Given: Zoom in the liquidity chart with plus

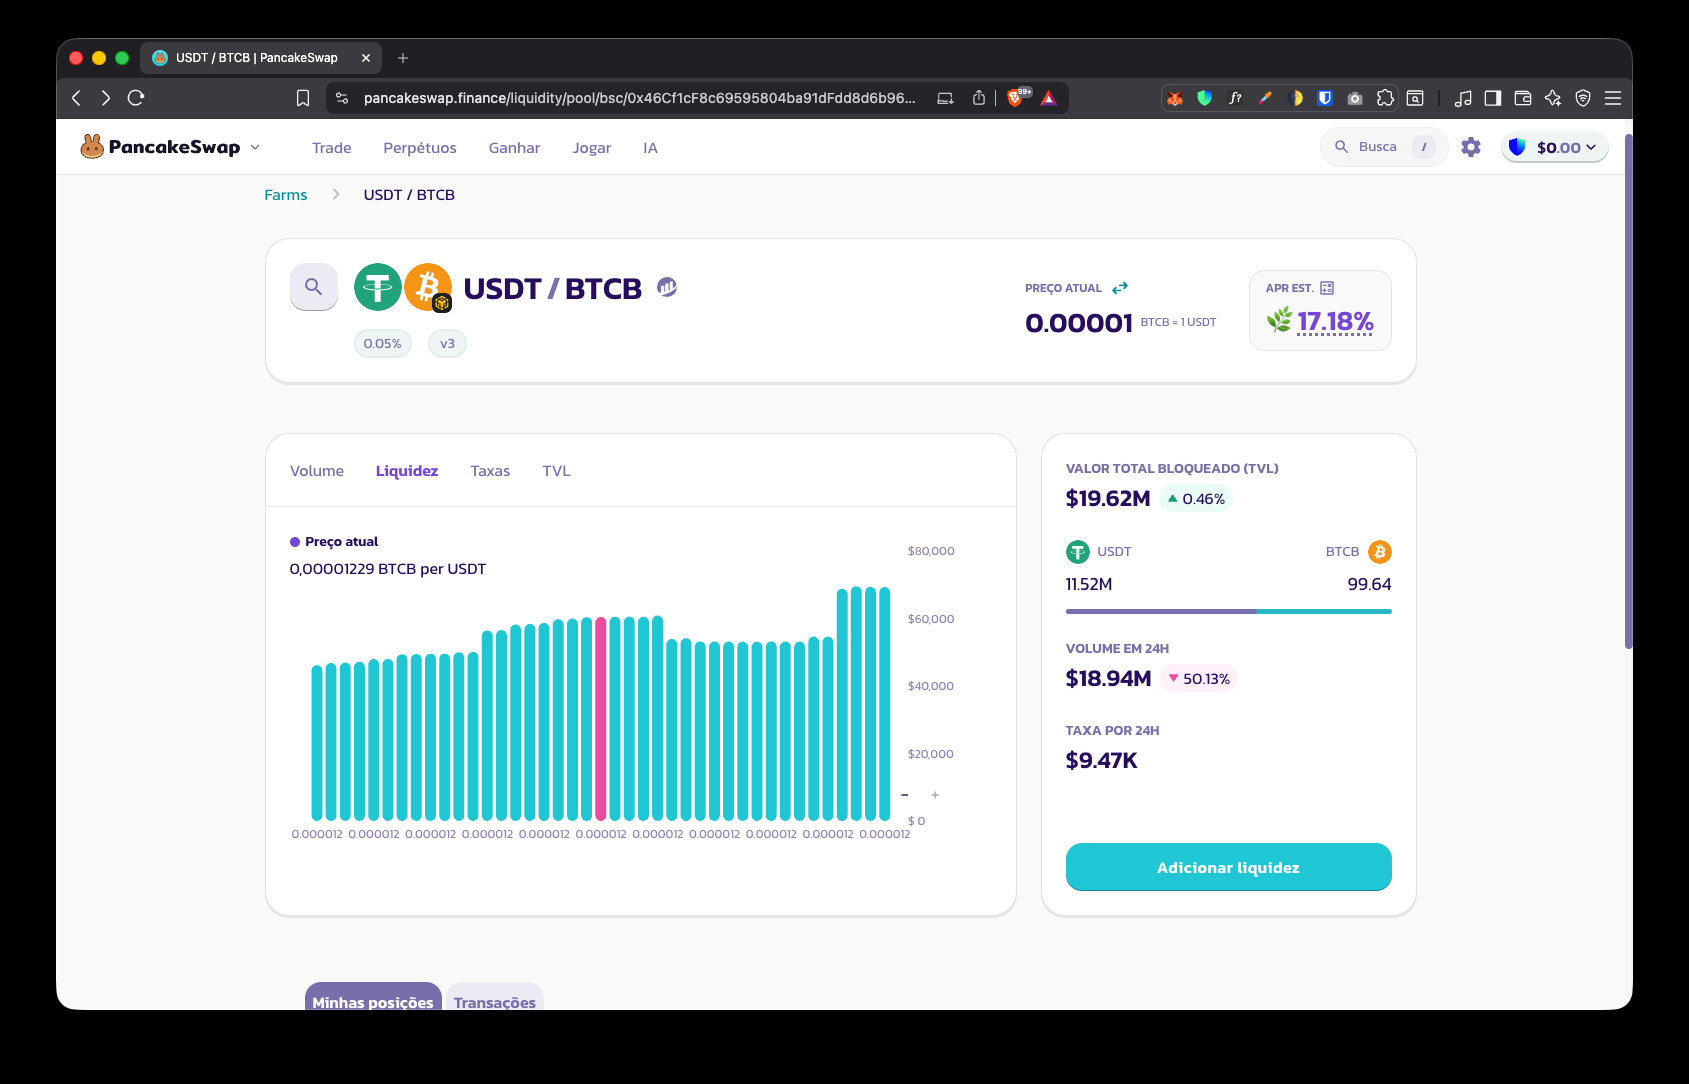Looking at the screenshot, I should (935, 795).
